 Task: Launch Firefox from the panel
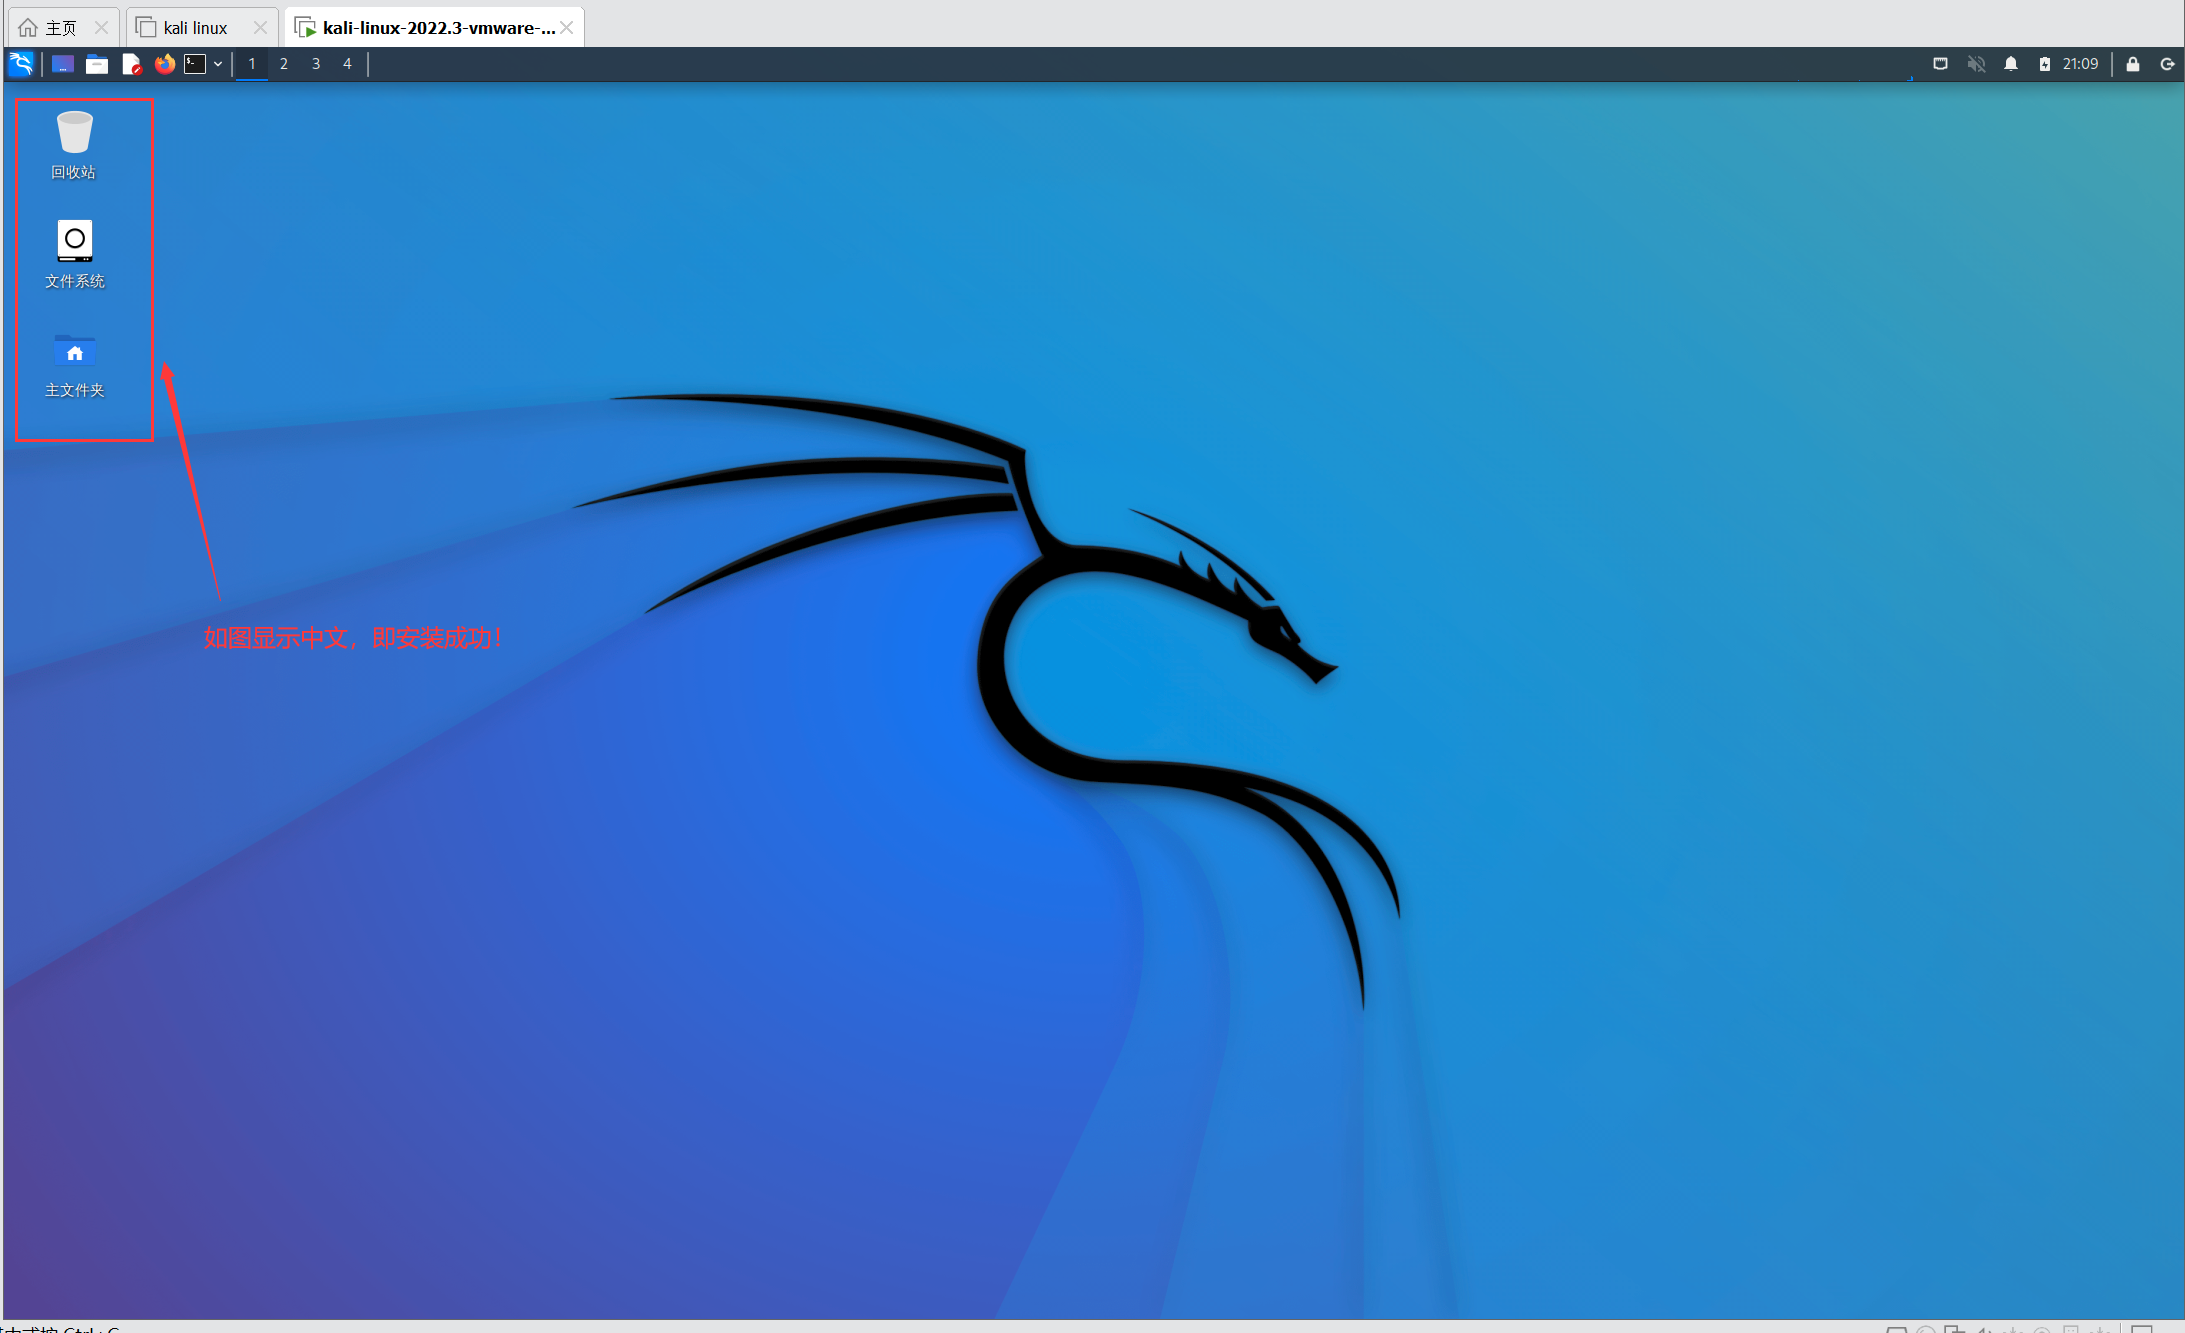pyautogui.click(x=165, y=64)
